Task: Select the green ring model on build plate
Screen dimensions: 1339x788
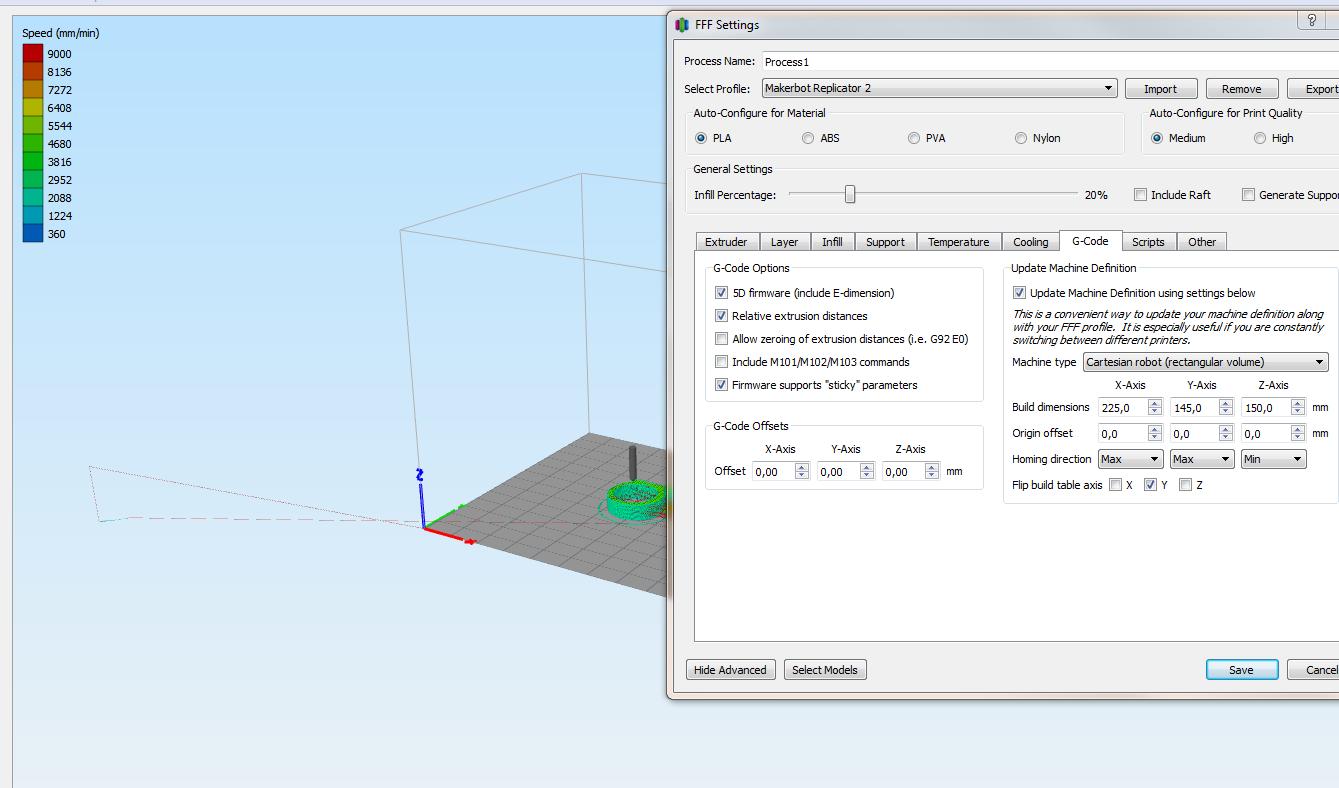Action: tap(634, 501)
